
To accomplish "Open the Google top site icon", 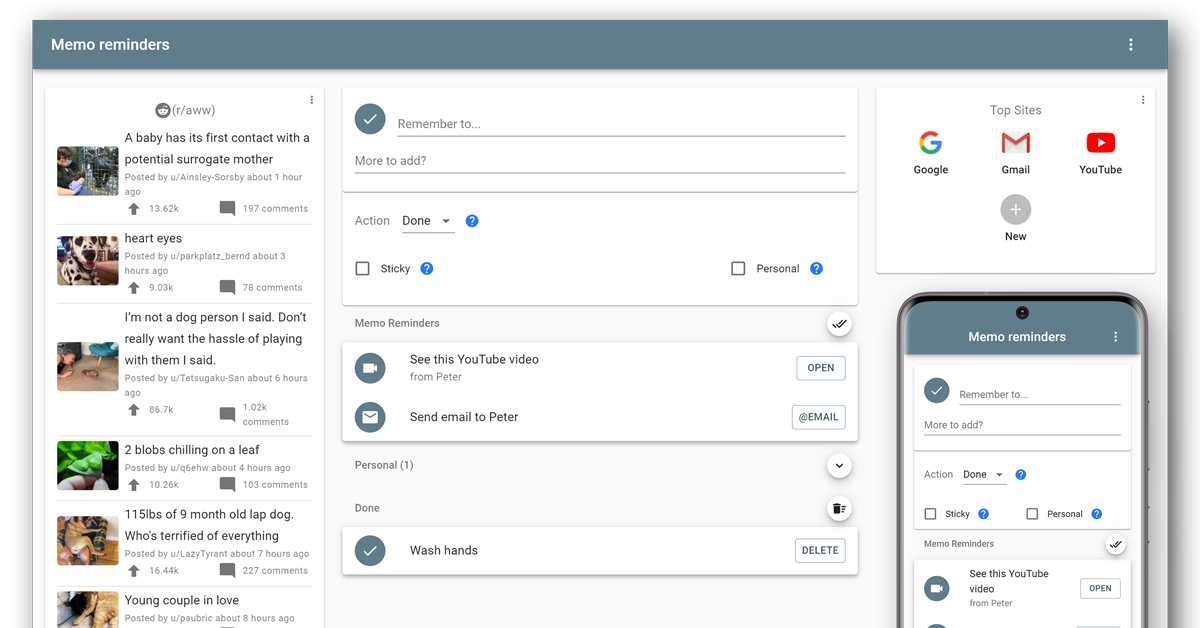I will [x=930, y=144].
